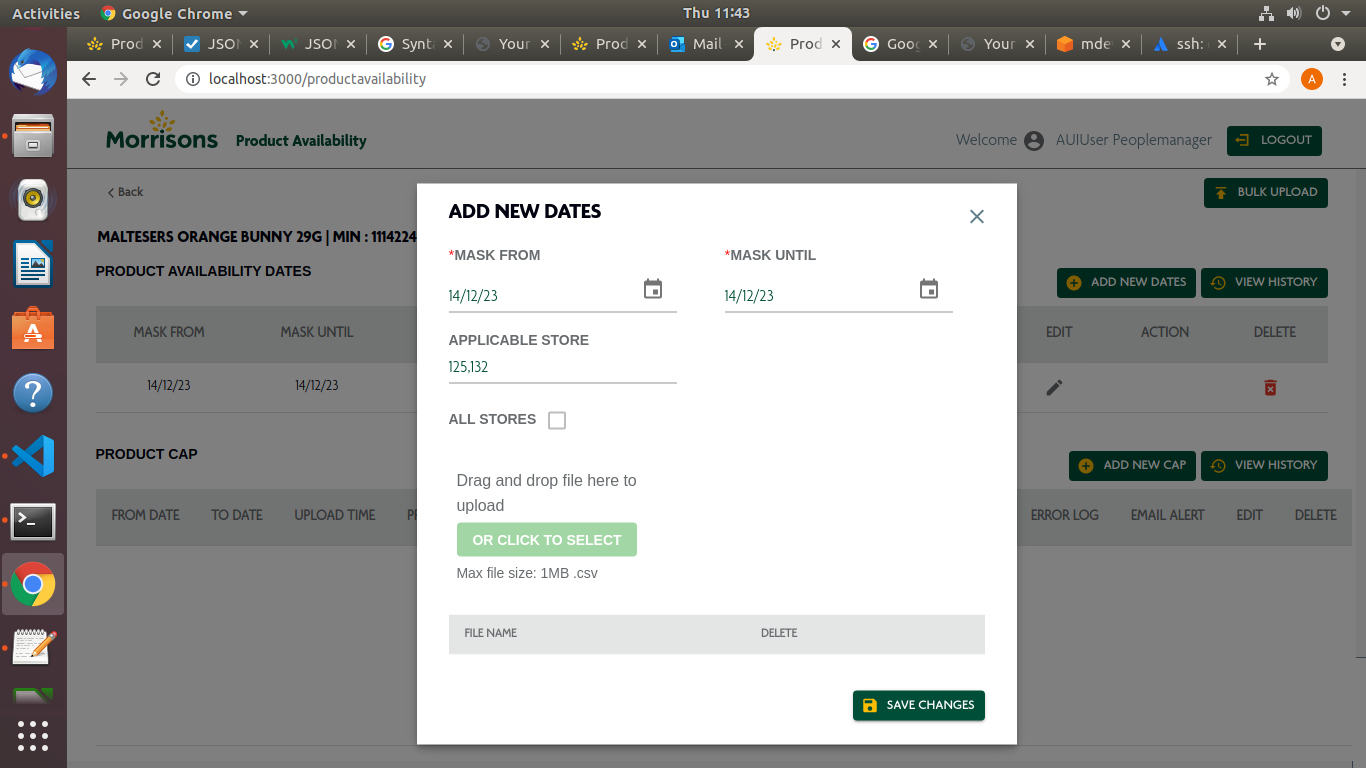Show Applications grid in the dock
1366x768 pixels.
33,736
